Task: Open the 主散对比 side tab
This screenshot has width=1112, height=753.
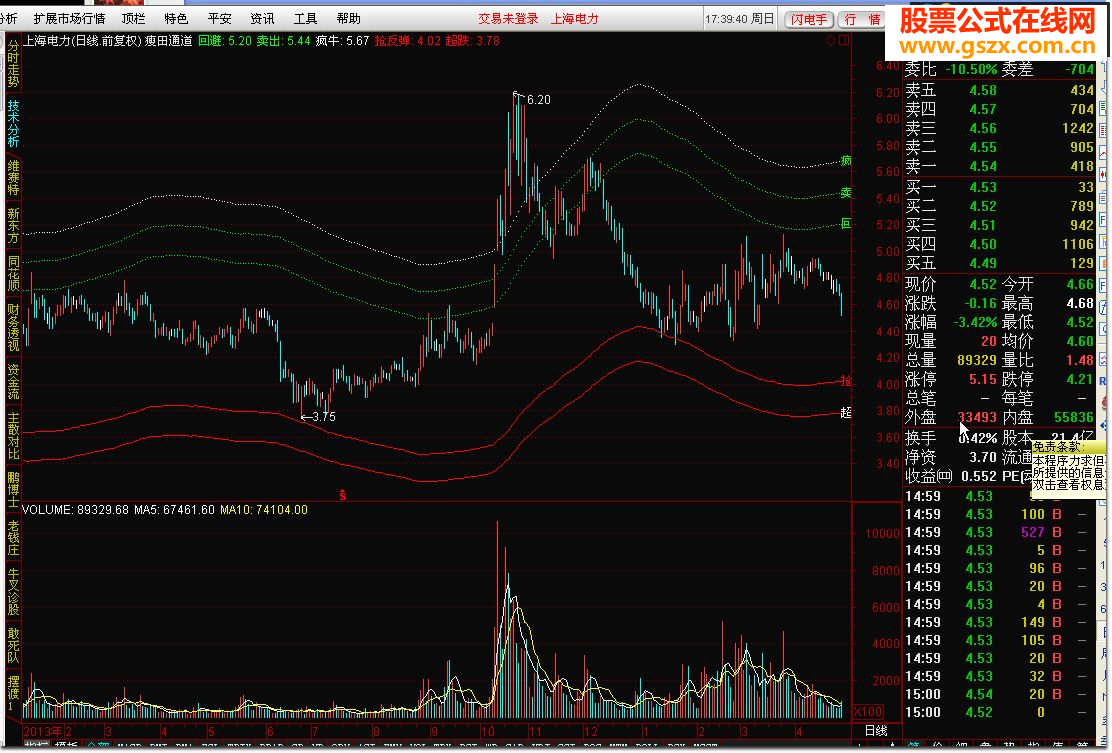Action: (13, 436)
